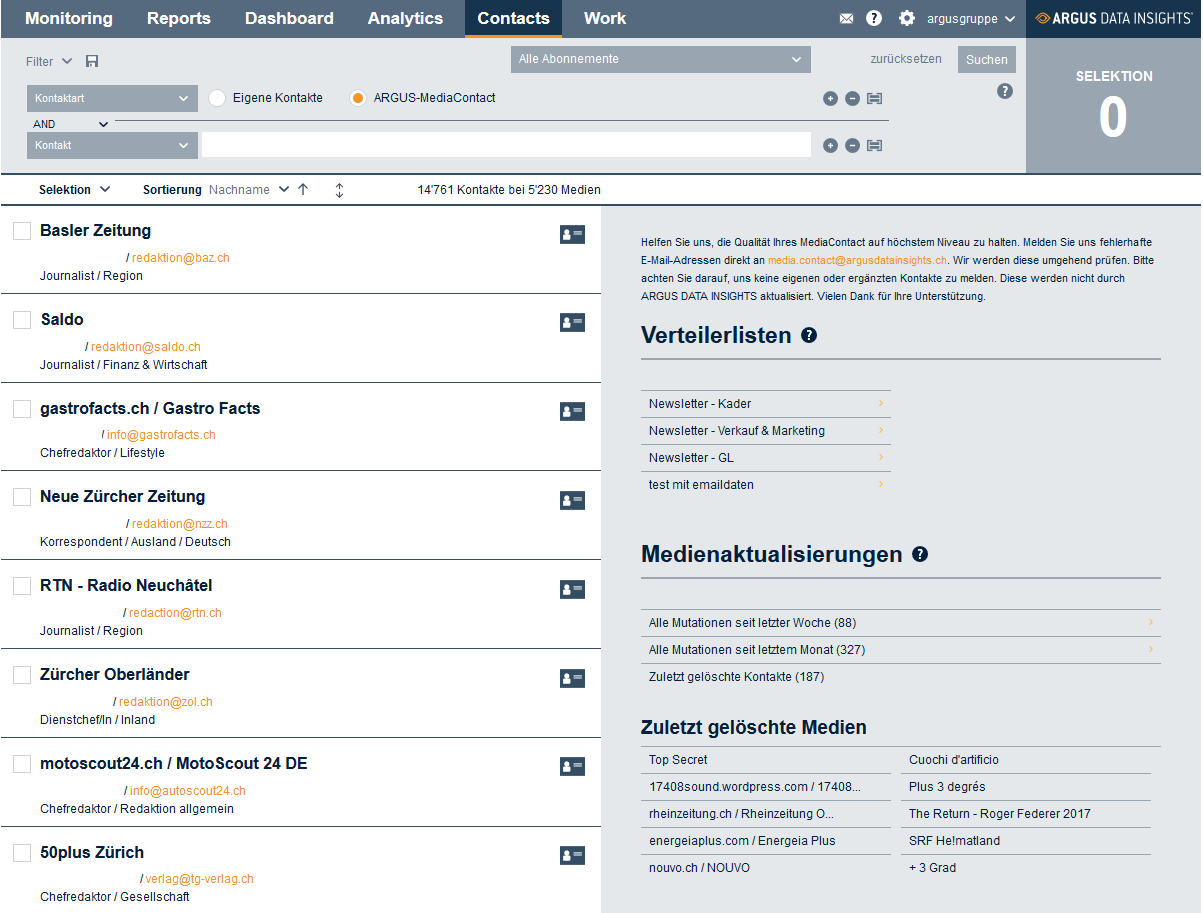Open contact card icon for RTN - Radio Neuchâtel
Screen dimensions: 1203x913
[x=572, y=589]
